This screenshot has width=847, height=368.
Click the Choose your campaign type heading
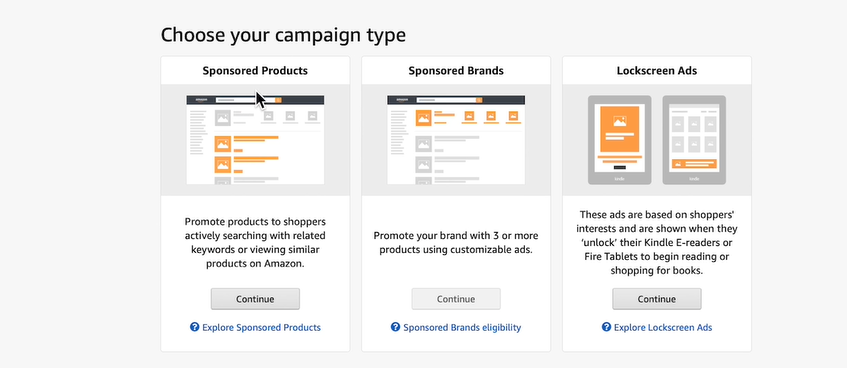pos(283,35)
